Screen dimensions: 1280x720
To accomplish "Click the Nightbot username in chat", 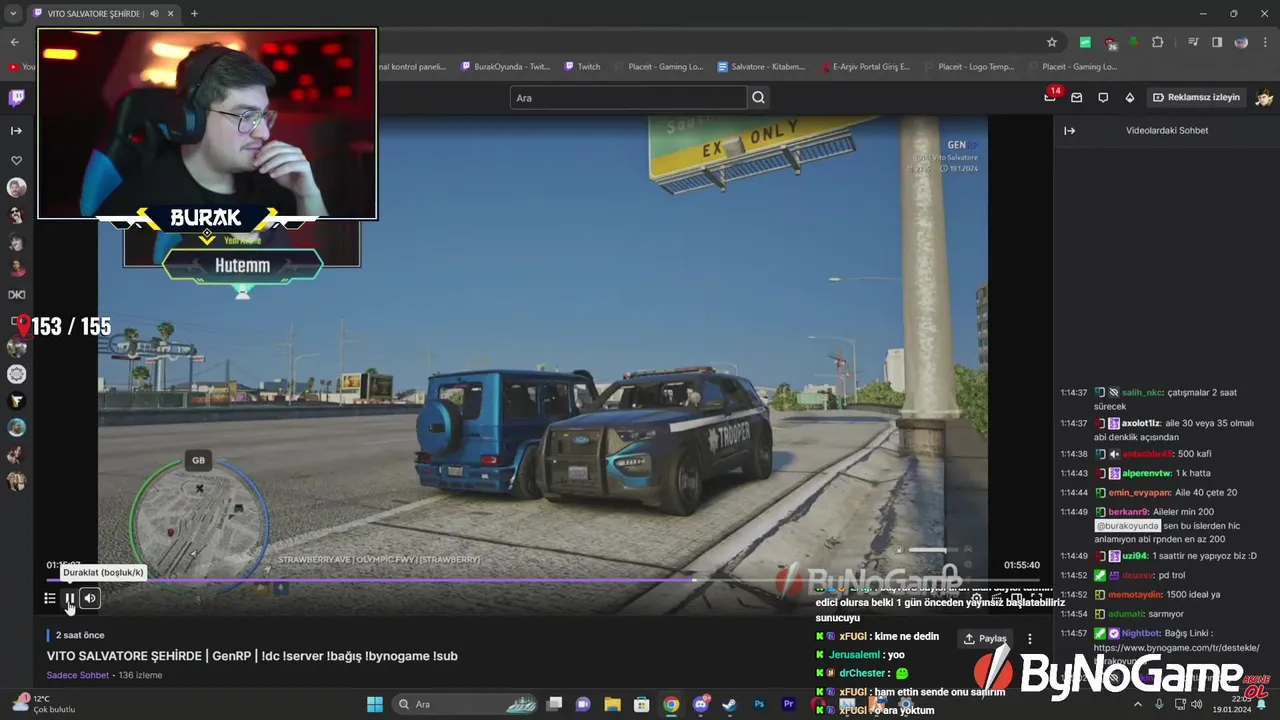I will (1142, 633).
